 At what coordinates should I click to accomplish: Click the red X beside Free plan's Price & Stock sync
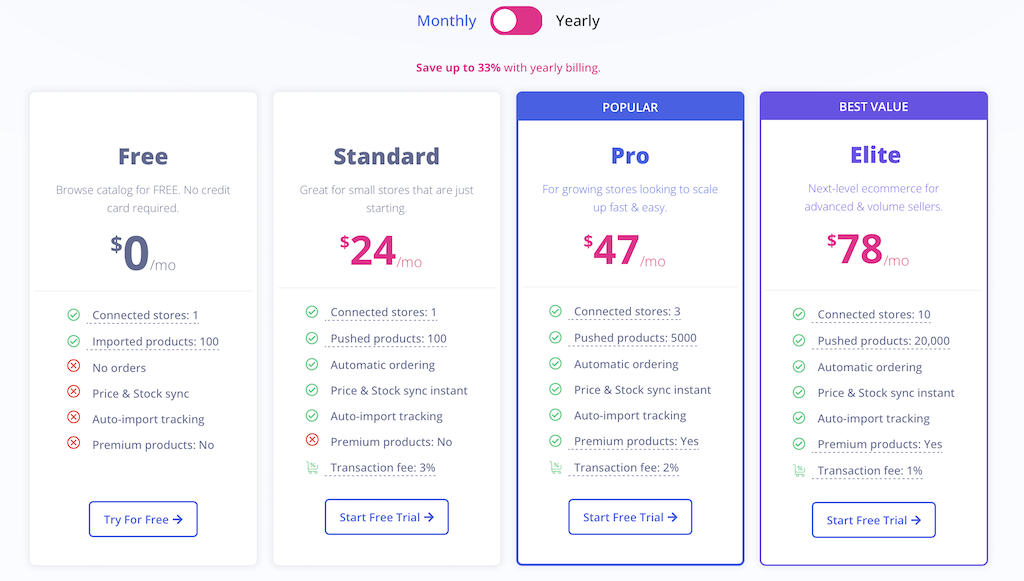click(73, 393)
